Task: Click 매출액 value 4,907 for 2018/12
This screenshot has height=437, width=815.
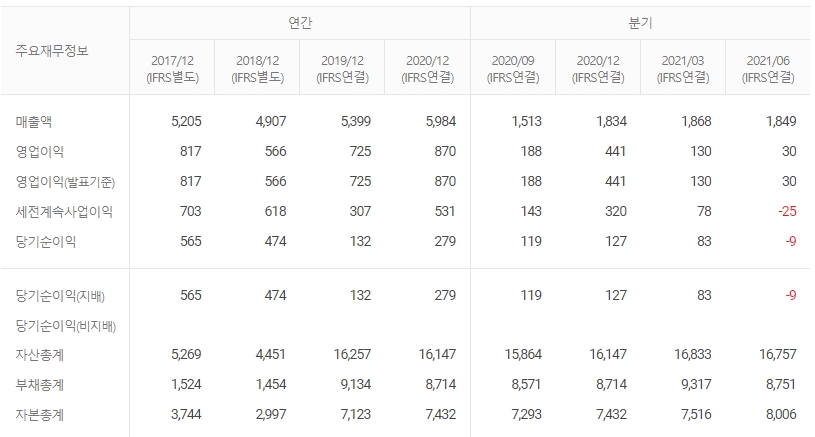Action: (x=271, y=122)
